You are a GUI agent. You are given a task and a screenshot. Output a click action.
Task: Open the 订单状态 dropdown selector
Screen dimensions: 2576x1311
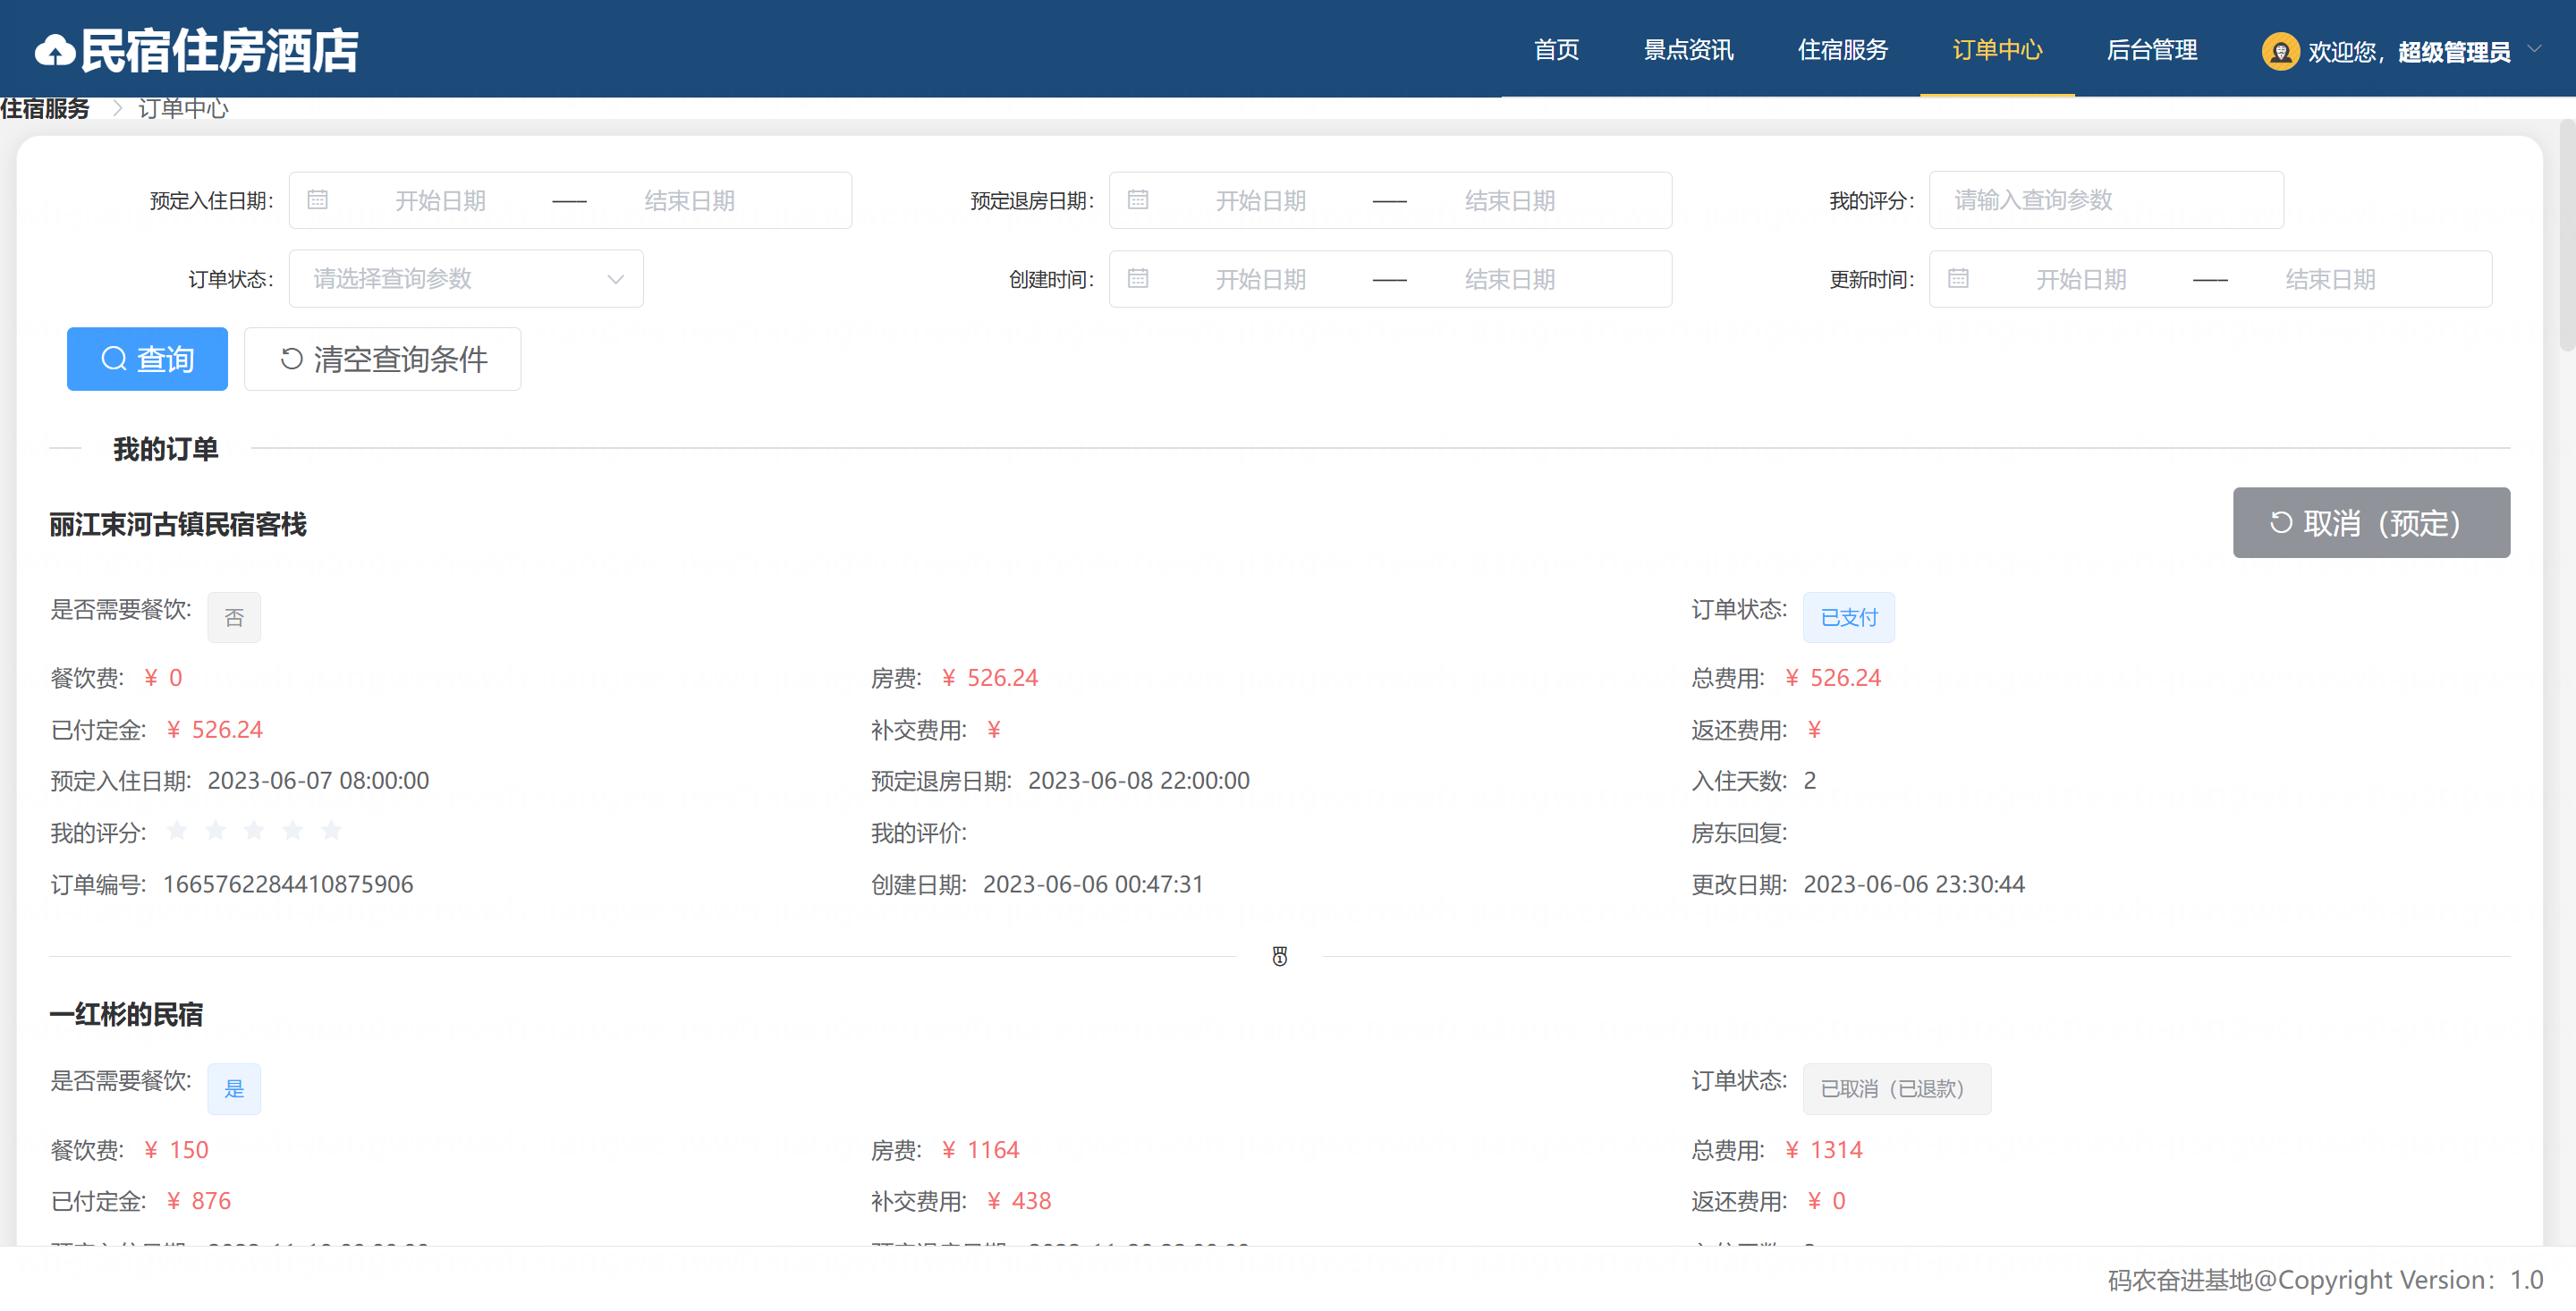(466, 279)
